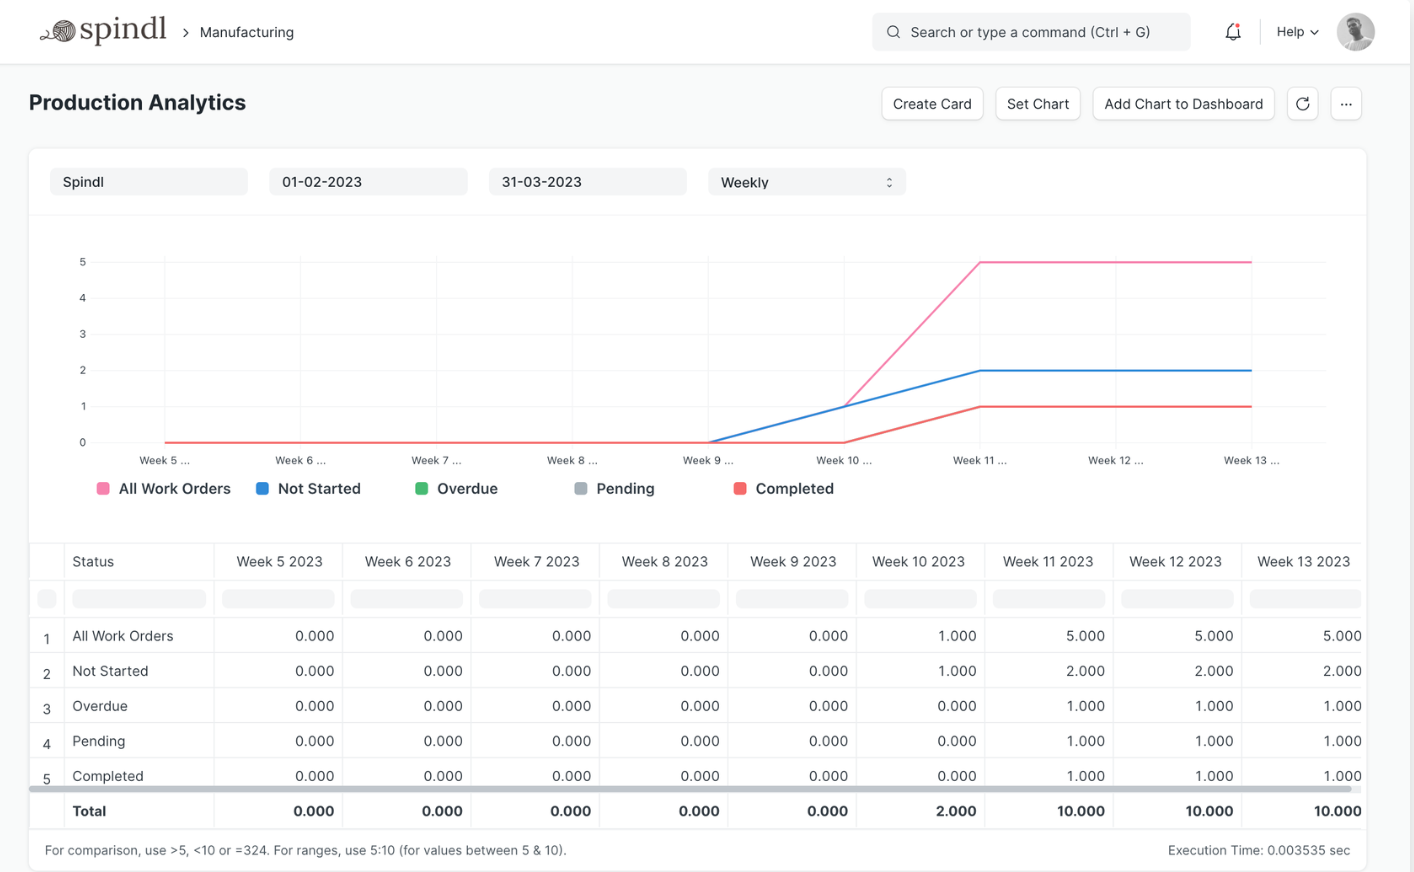Click the Create Card button
The width and height of the screenshot is (1414, 872).
click(932, 104)
